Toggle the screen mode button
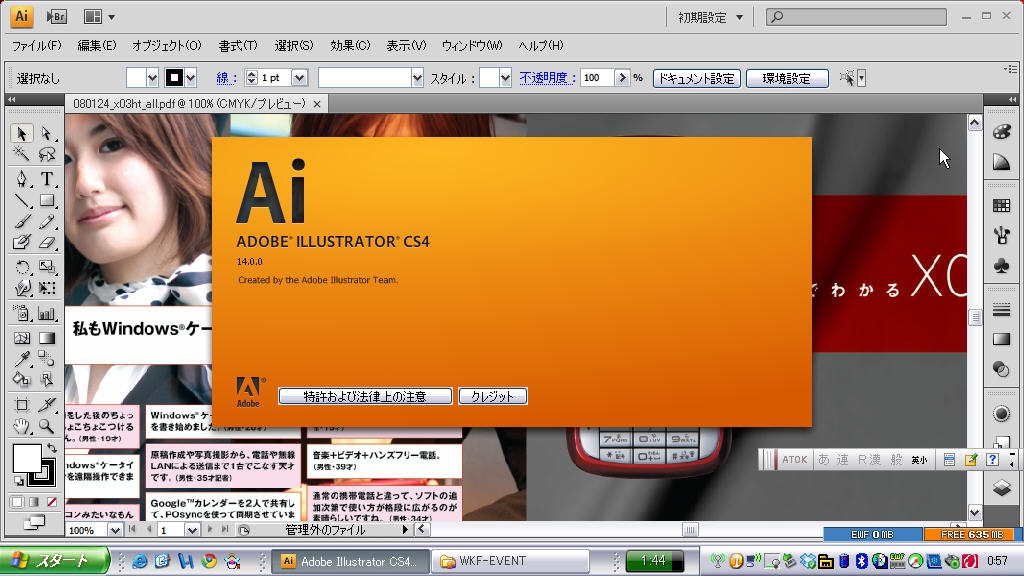Viewport: 1024px width, 576px height. (34, 522)
